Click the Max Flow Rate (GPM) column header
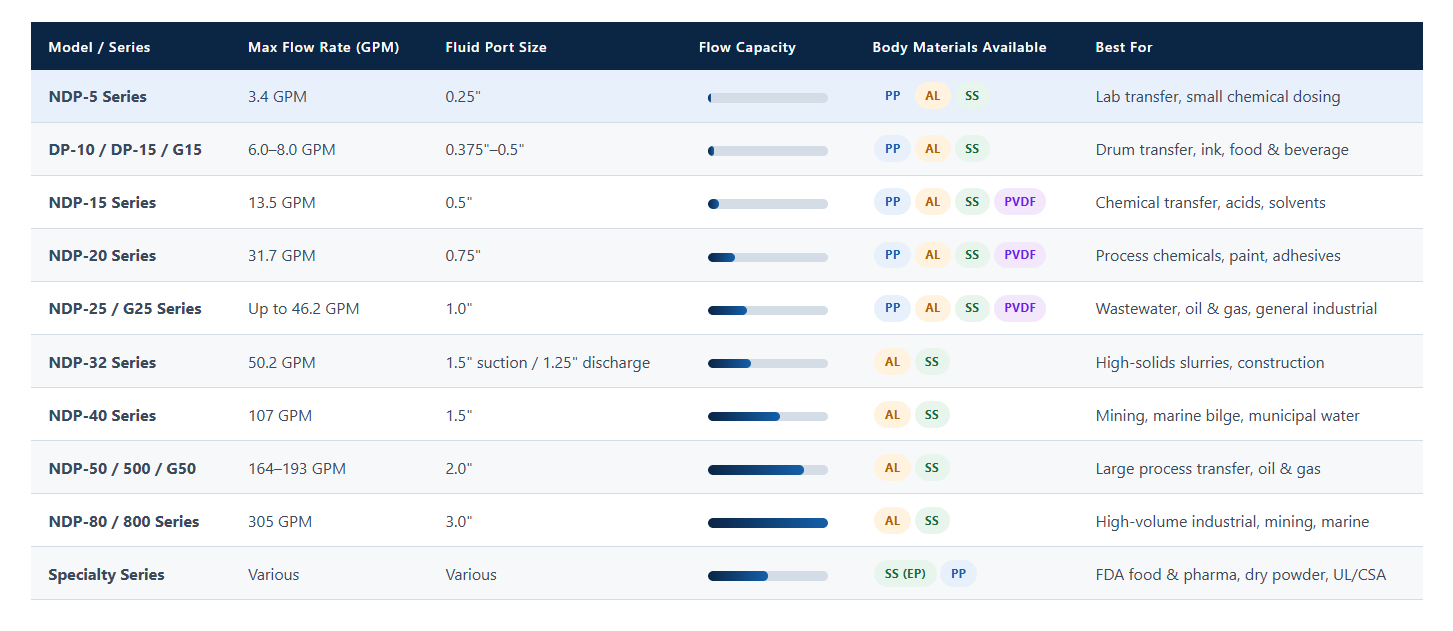Viewport: 1453px width, 631px height. 323,47
